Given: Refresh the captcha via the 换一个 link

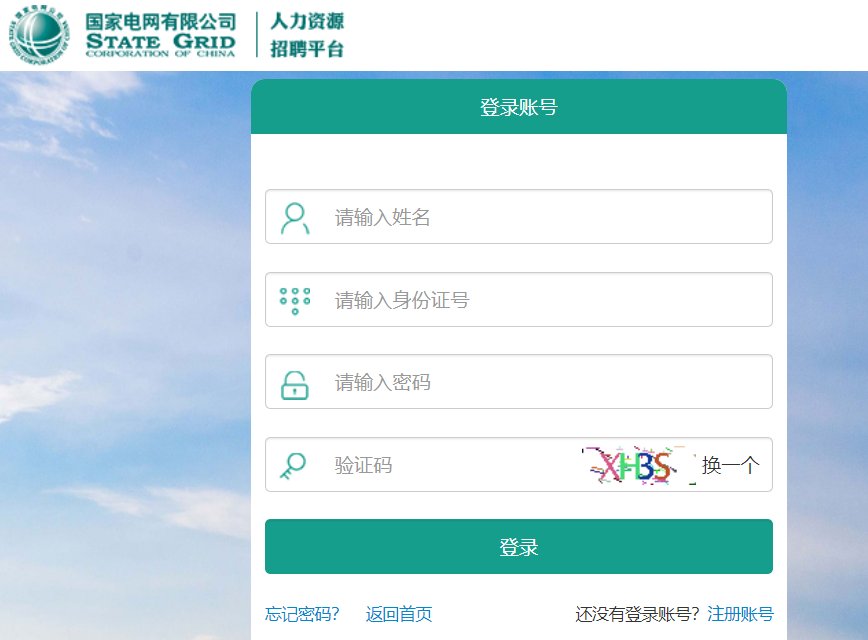Looking at the screenshot, I should click(733, 464).
